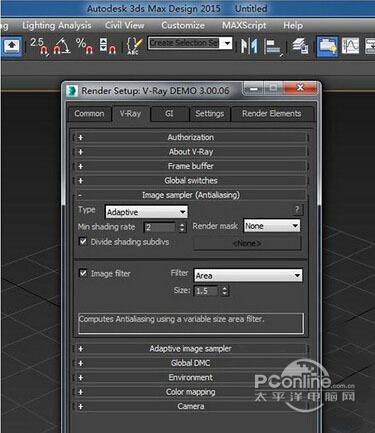375x433 pixels.
Task: Click the Create Selection Set text field
Action: (x=184, y=43)
